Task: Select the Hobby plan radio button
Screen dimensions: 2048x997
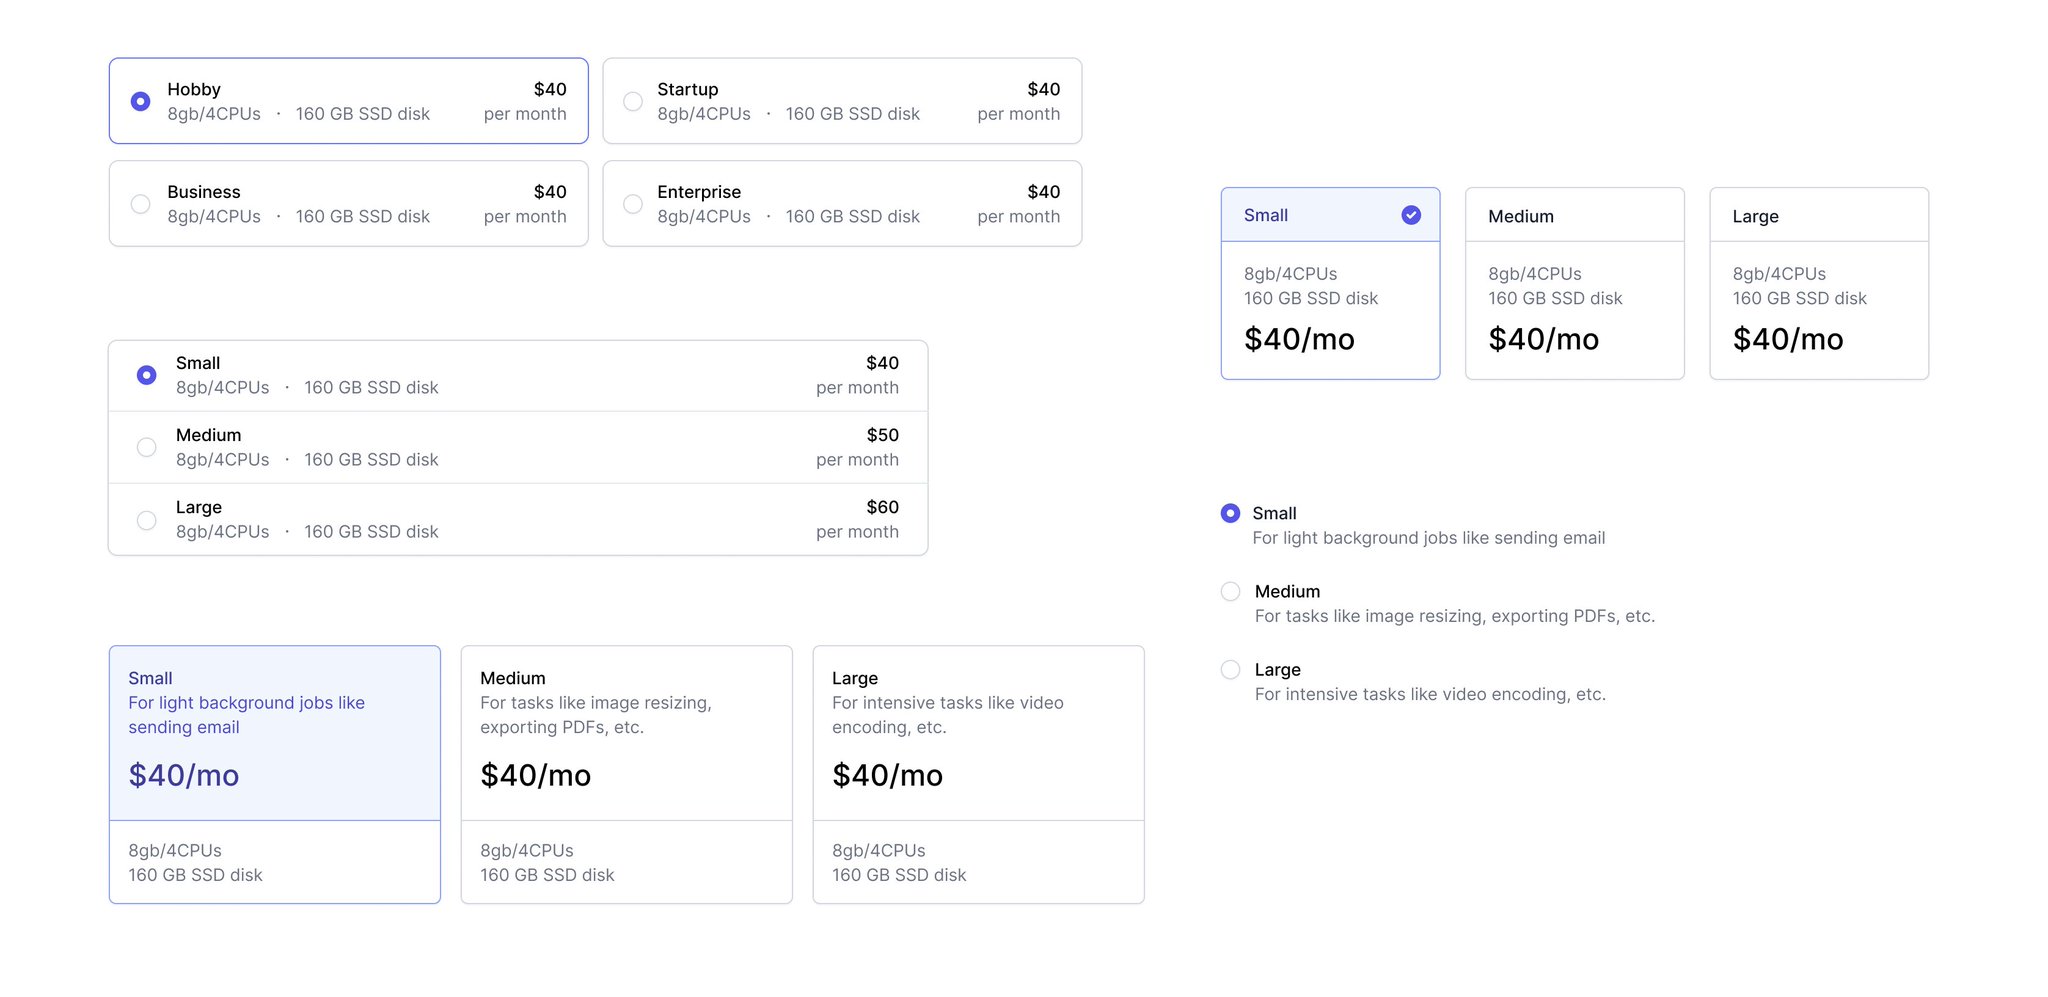Action: click(x=140, y=101)
